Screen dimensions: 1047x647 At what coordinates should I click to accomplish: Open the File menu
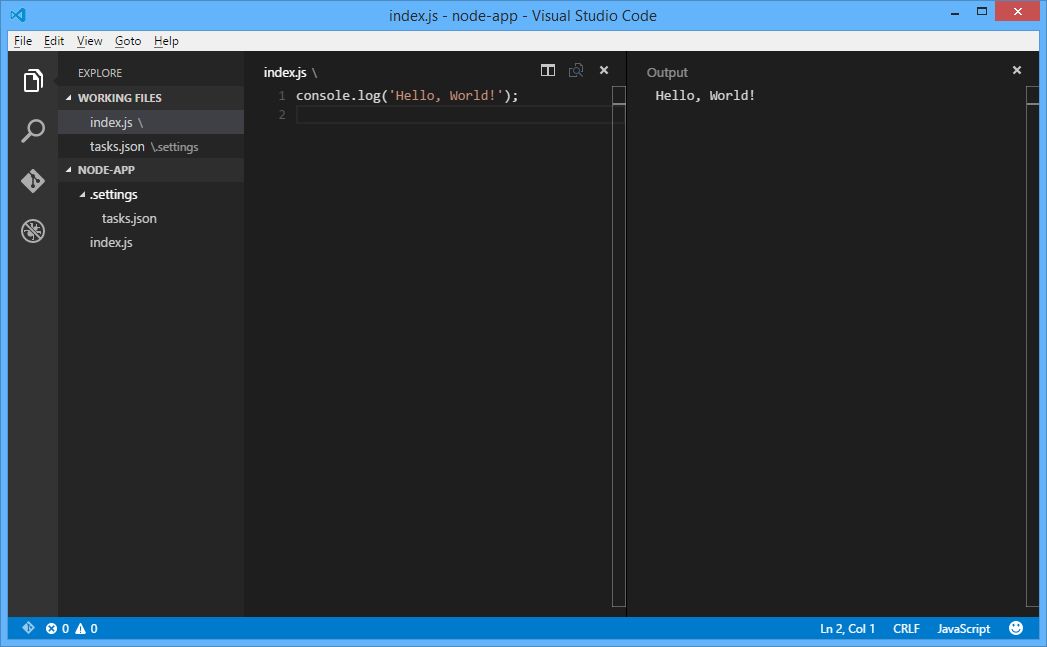click(23, 41)
